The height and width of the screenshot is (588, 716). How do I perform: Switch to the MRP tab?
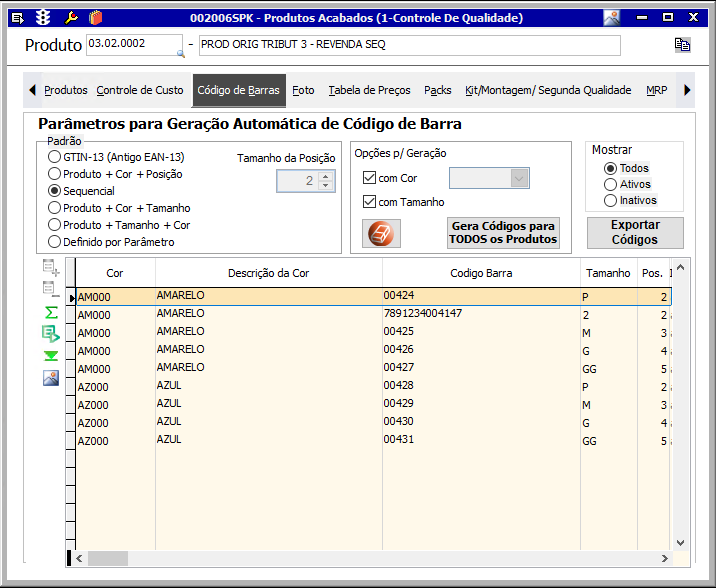657,90
